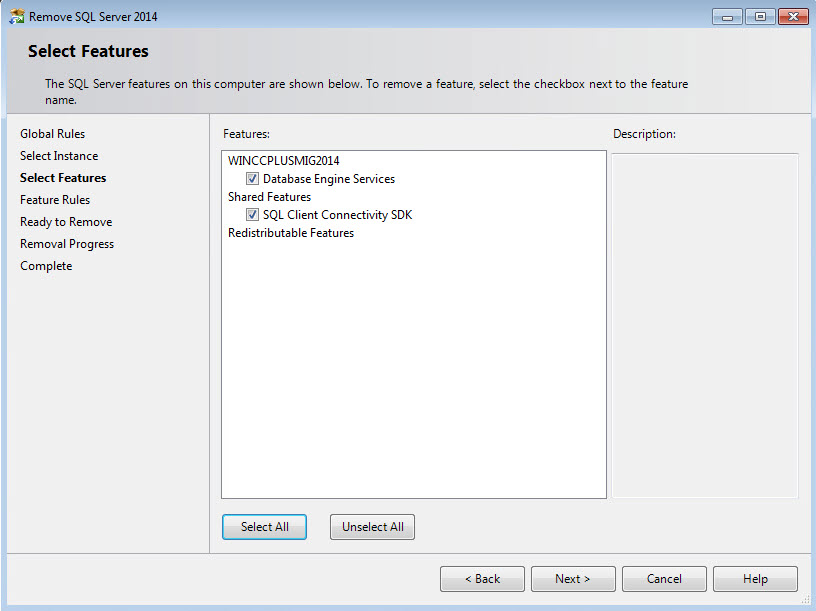Uncheck Database Engine Services checkbox
This screenshot has height=611, width=816.
pyautogui.click(x=252, y=179)
